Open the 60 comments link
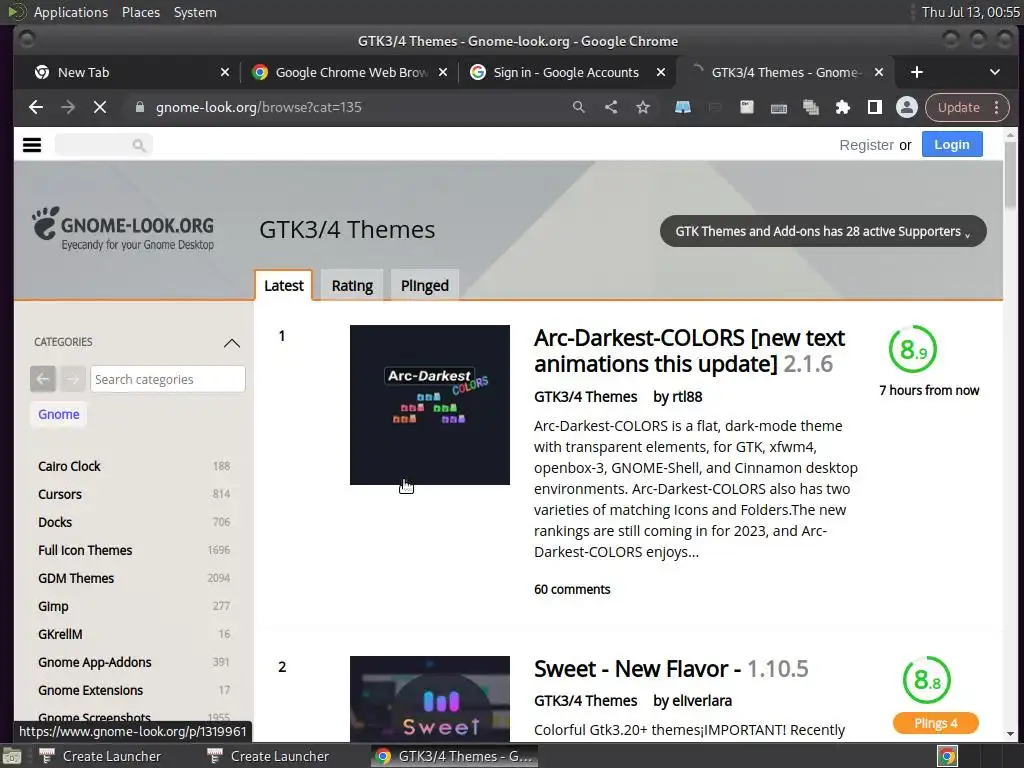Screen dimensions: 1024x768 (572, 590)
